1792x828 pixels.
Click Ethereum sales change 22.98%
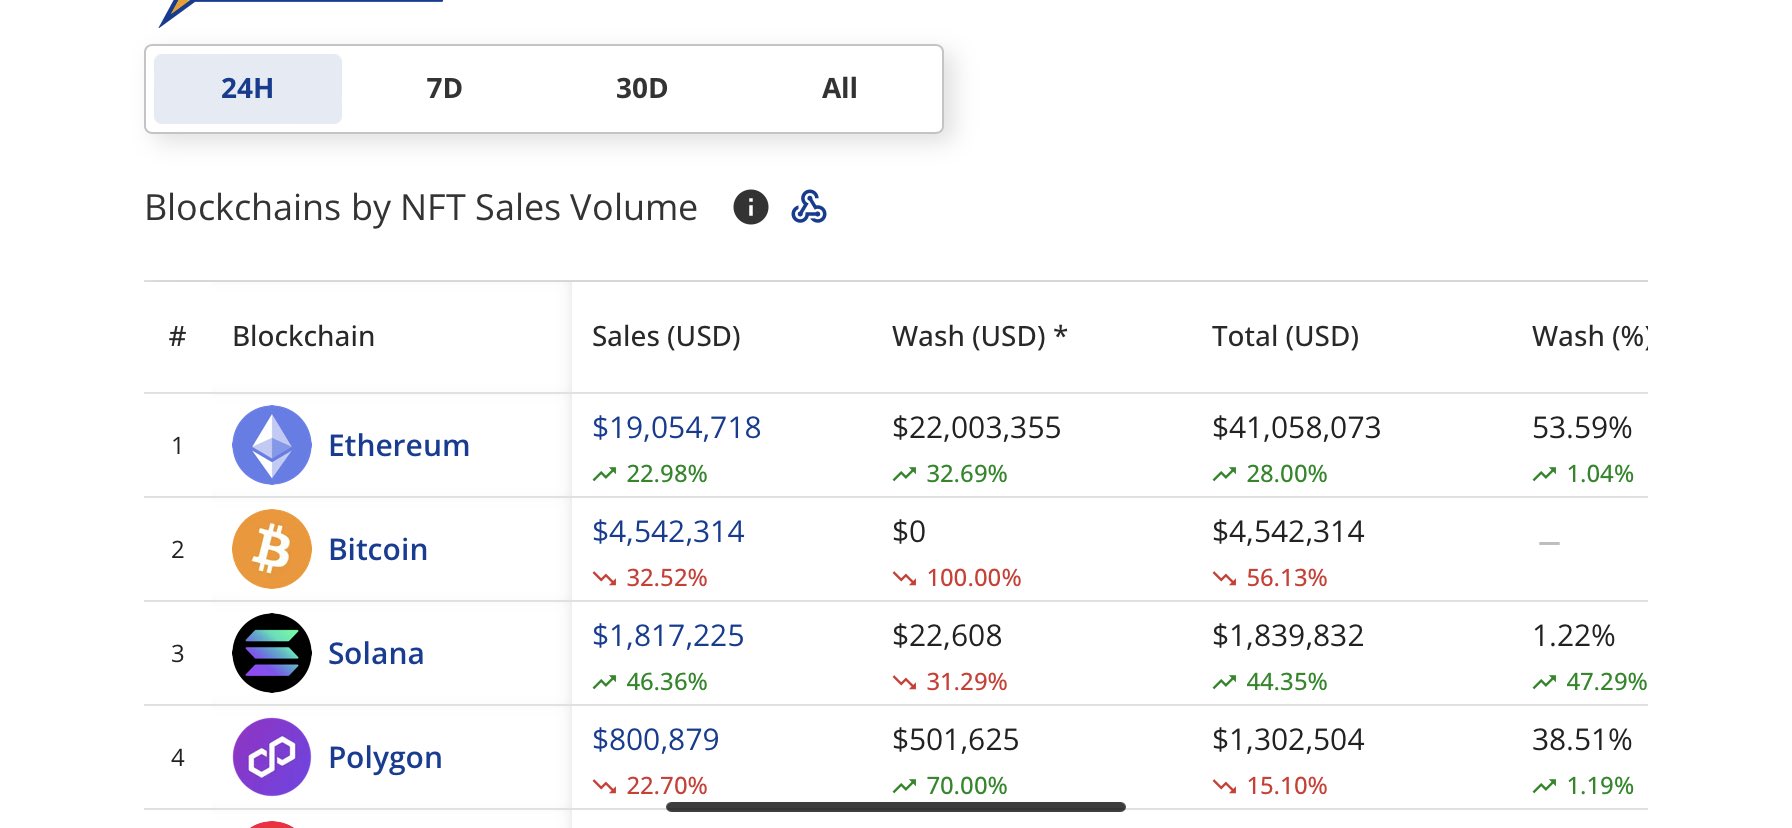point(650,474)
